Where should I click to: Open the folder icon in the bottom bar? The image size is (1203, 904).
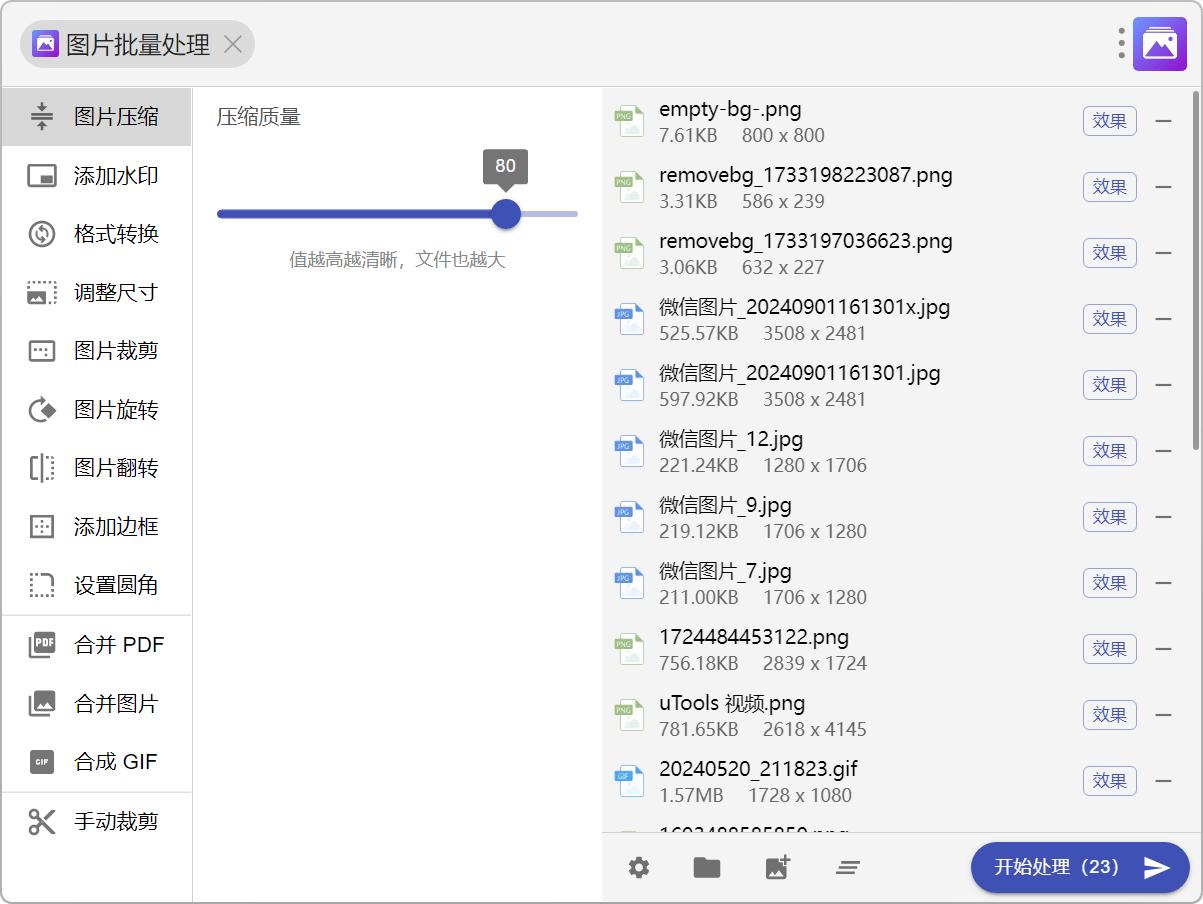(707, 868)
